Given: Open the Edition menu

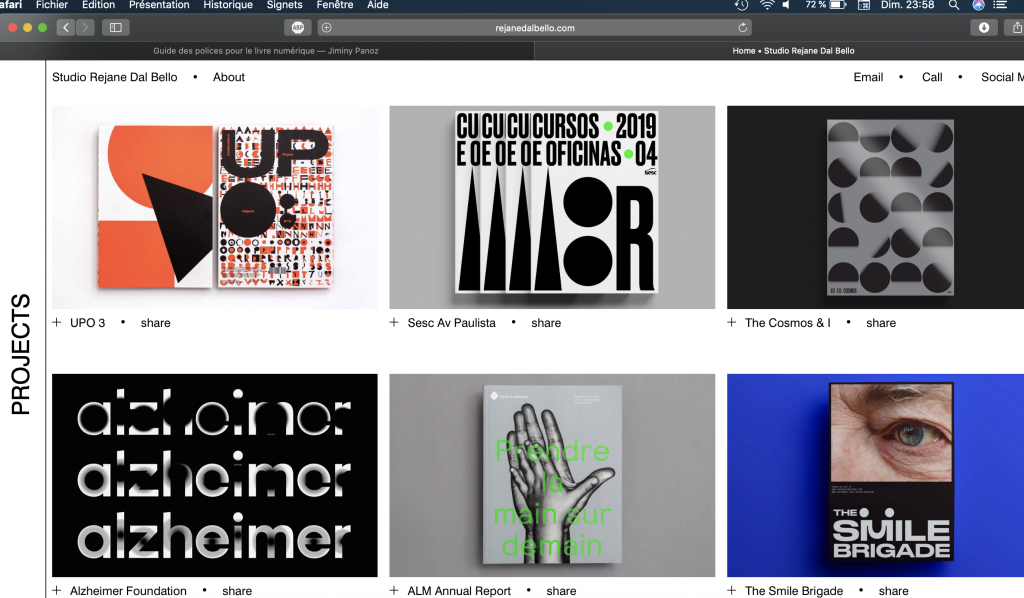Looking at the screenshot, I should point(99,5).
